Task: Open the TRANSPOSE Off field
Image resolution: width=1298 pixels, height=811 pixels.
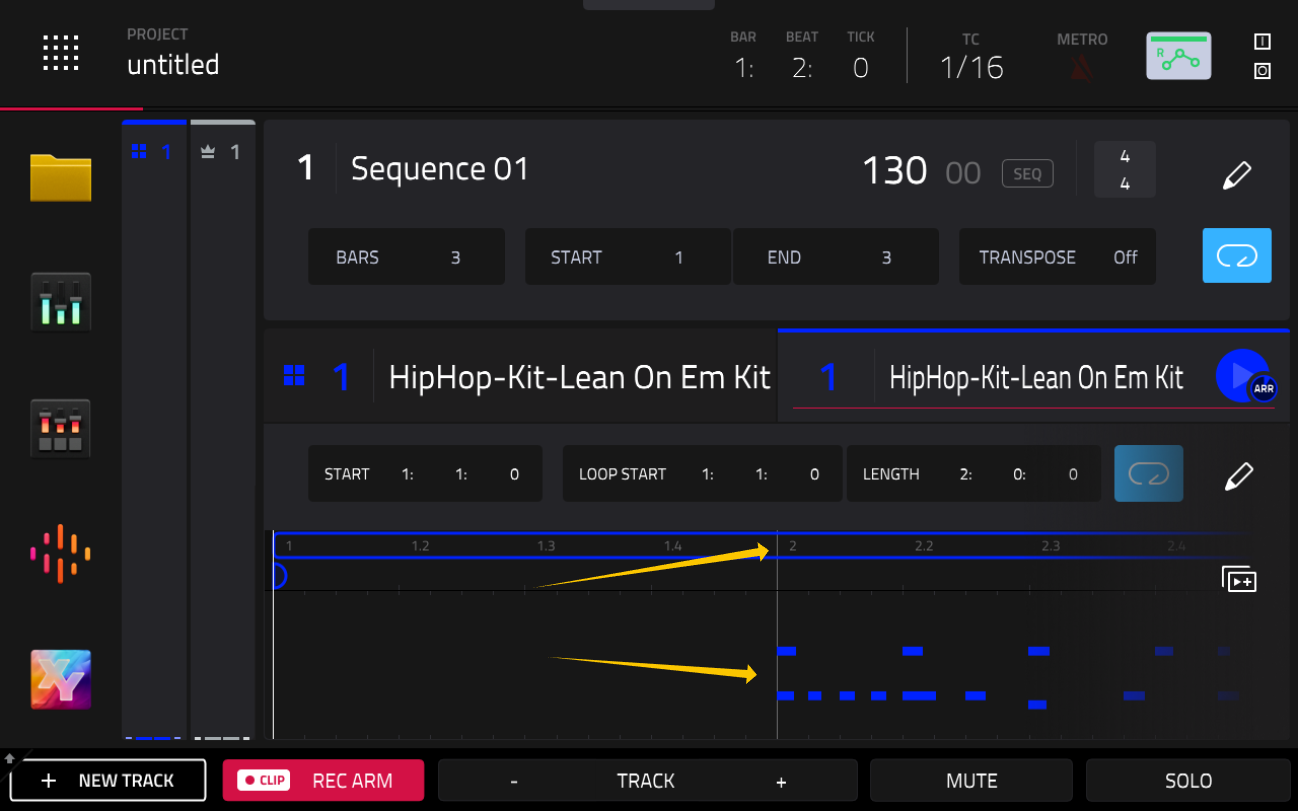Action: (1057, 257)
